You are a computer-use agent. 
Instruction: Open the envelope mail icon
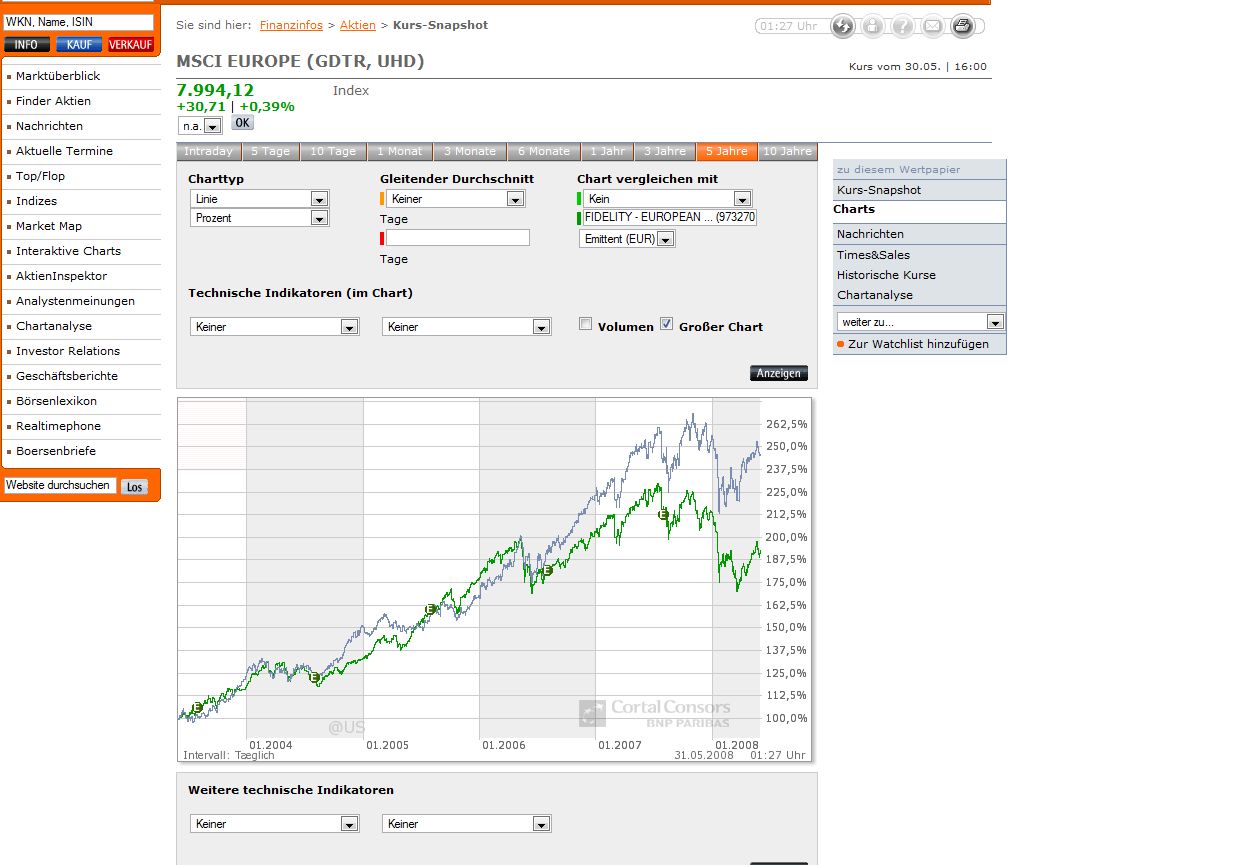tap(932, 26)
